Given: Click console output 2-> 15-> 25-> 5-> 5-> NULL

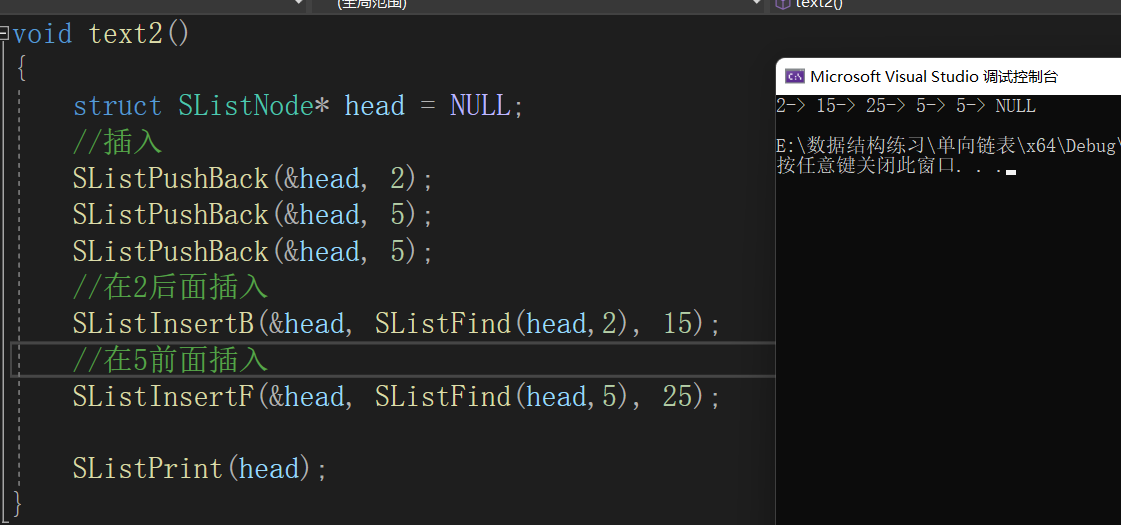Looking at the screenshot, I should click(x=906, y=107).
